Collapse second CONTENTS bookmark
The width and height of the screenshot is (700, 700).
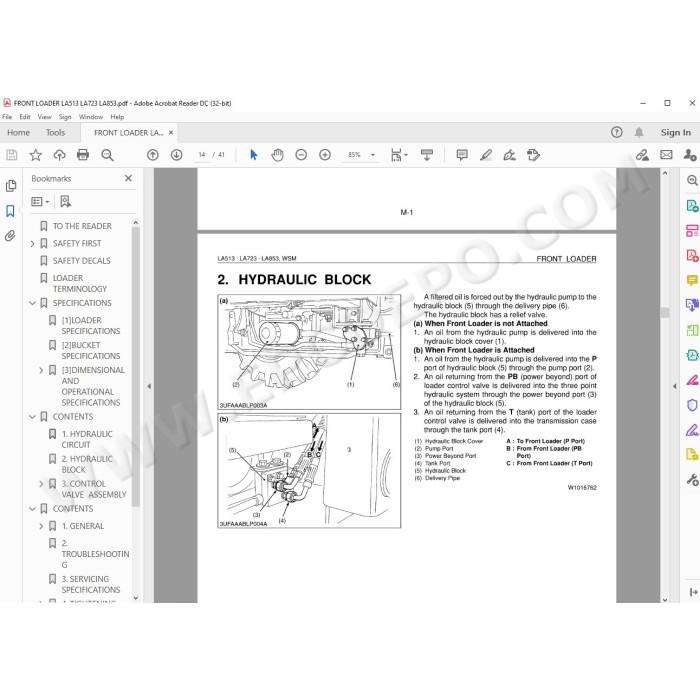tap(32, 509)
